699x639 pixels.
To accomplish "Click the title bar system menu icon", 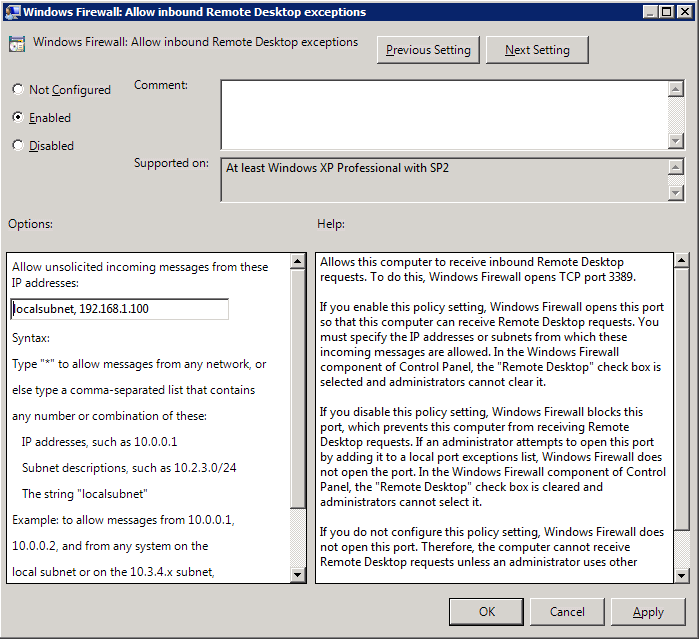I will 11,12.
